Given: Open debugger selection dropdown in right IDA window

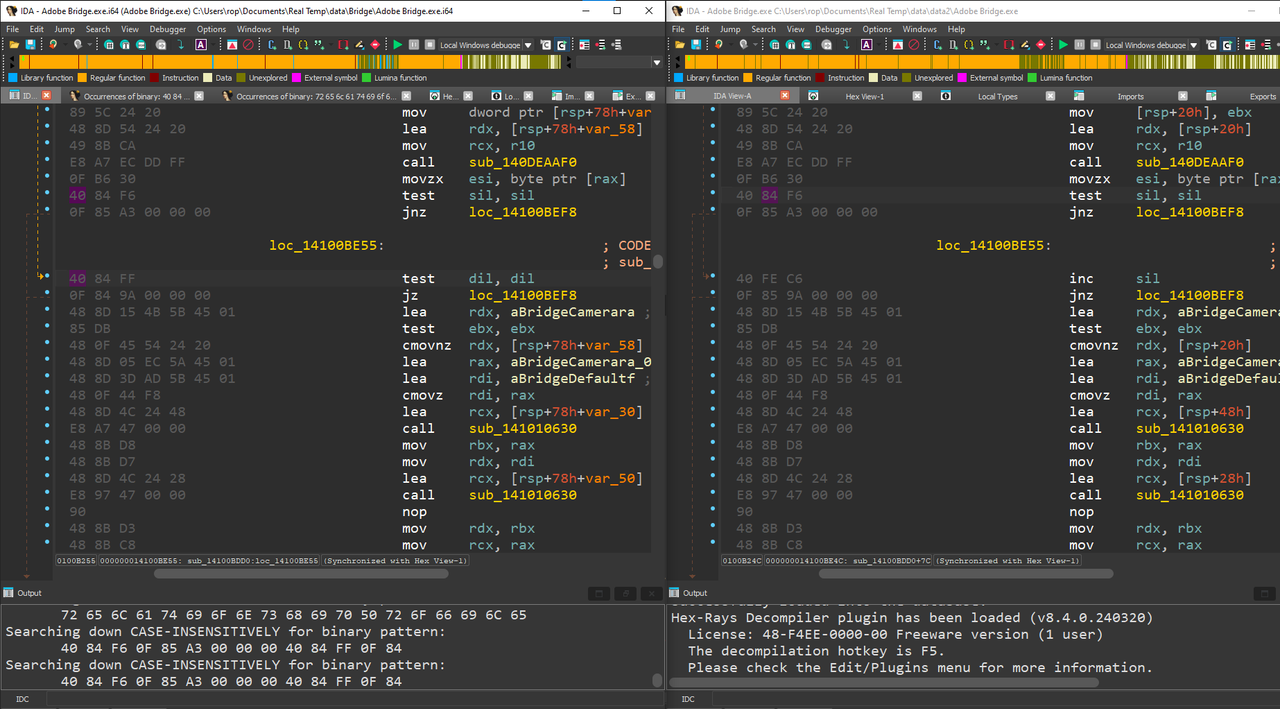Looking at the screenshot, I should 1194,45.
